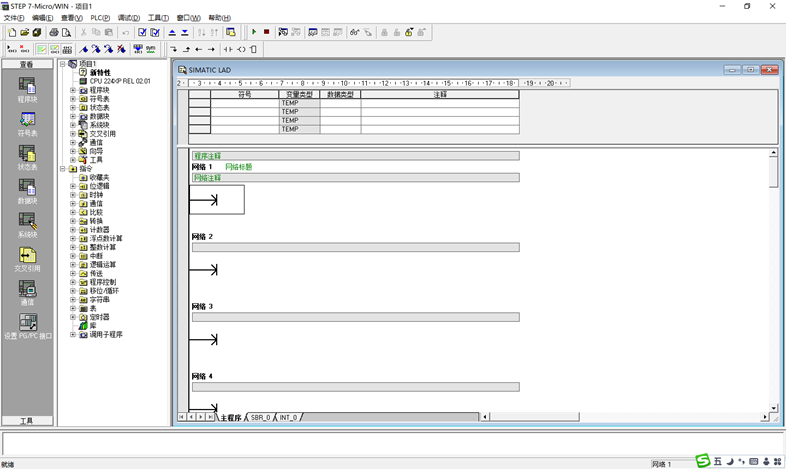Insert network with the green dotted icon
This screenshot has width=786, height=469.
[x=12, y=49]
